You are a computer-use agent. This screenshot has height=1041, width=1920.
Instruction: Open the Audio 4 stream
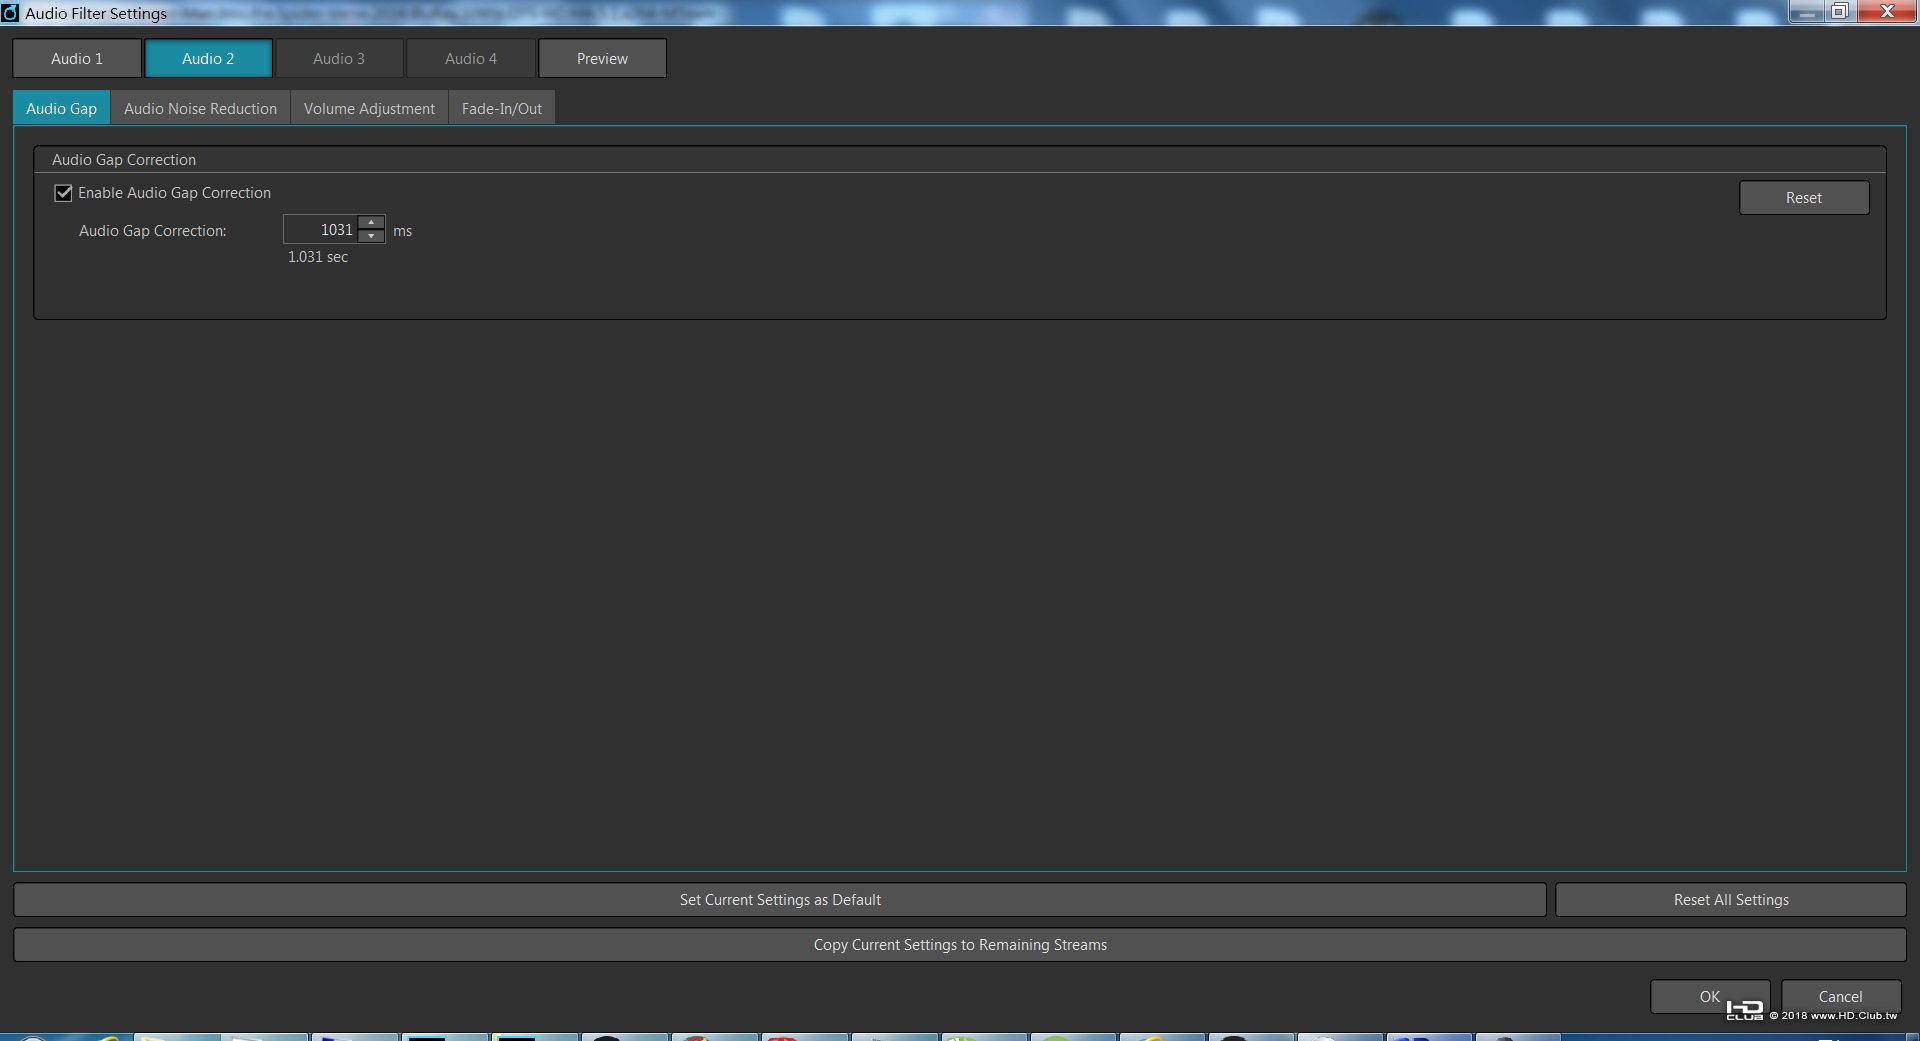[471, 58]
